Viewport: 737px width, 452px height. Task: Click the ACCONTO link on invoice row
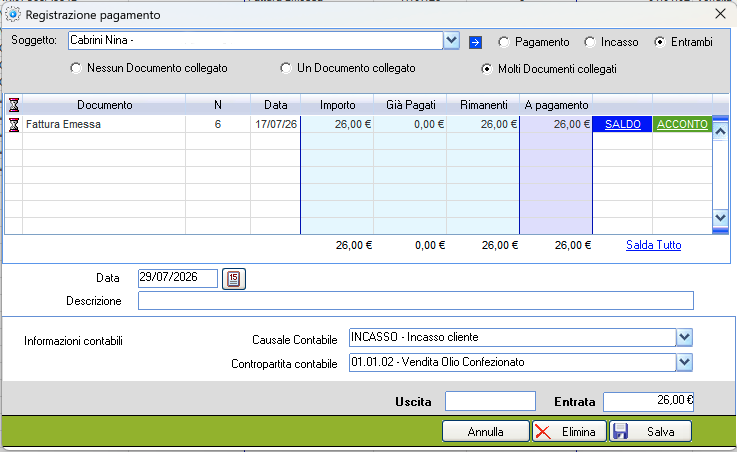point(682,125)
